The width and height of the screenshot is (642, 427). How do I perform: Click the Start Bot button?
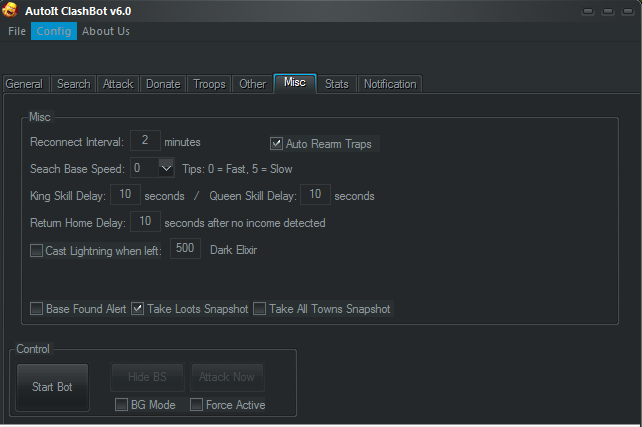click(52, 387)
